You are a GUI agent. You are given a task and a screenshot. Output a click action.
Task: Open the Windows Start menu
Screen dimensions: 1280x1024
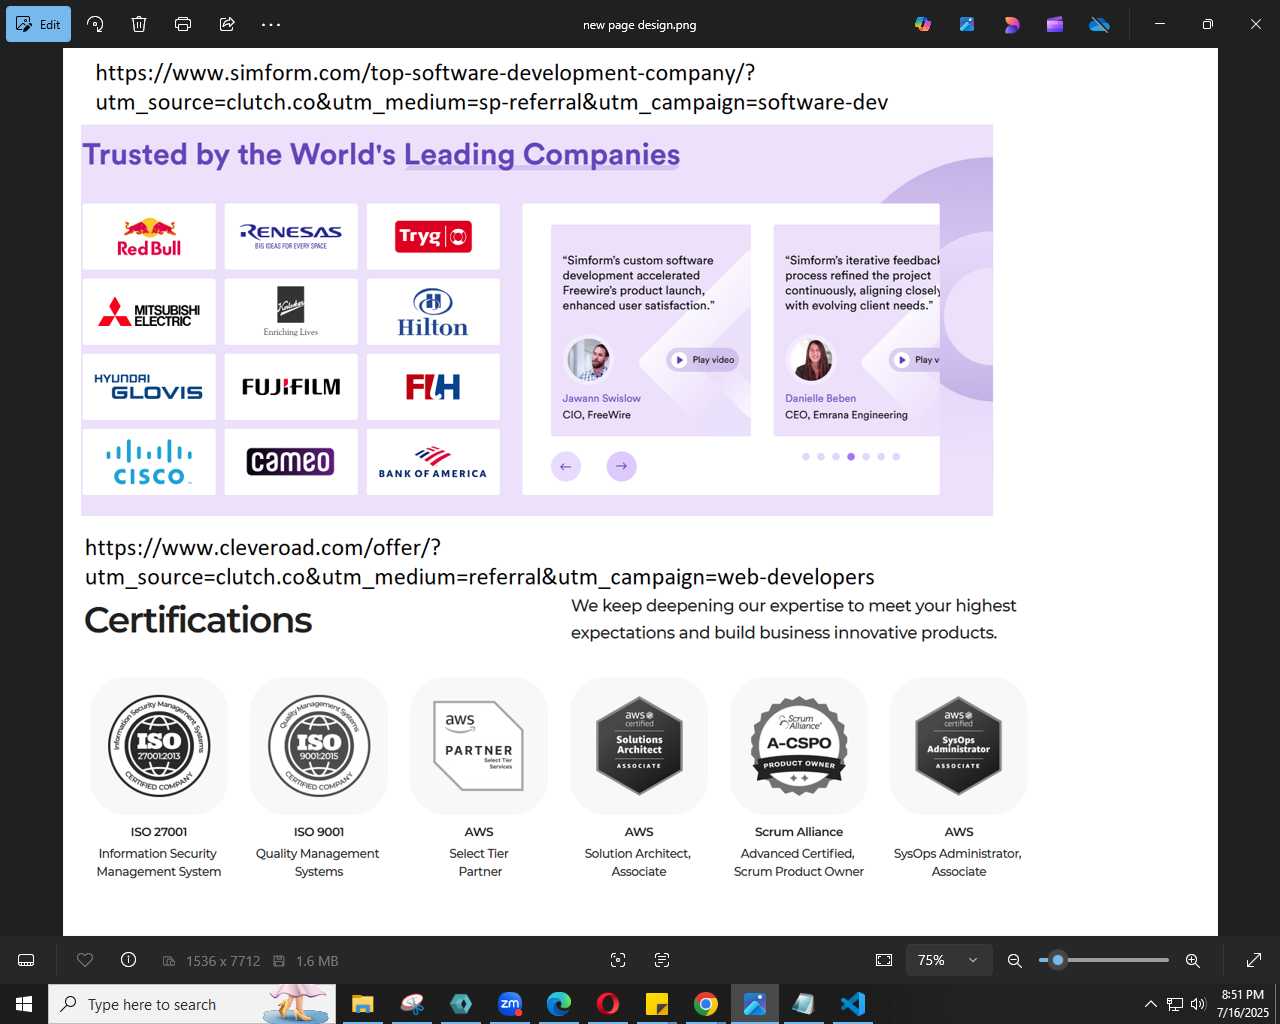(24, 1004)
